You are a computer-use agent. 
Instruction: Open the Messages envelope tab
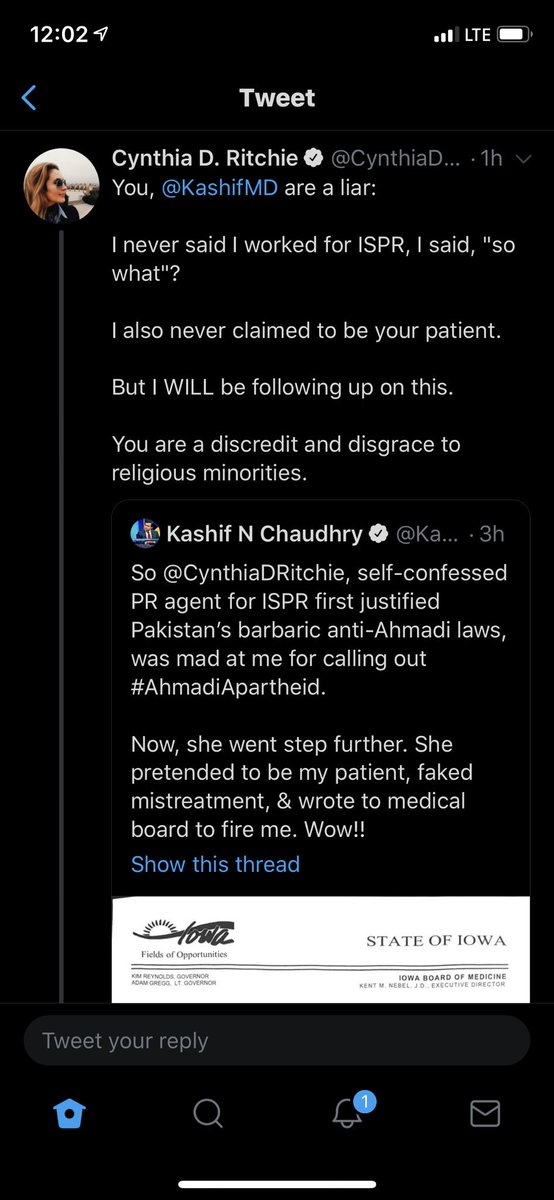[x=485, y=1113]
